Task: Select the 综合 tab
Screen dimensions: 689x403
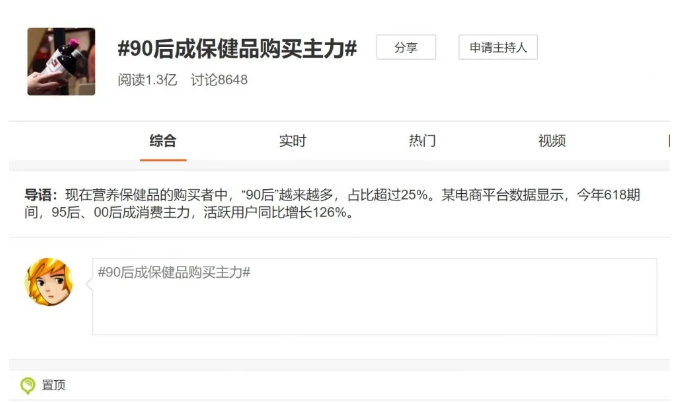Action: 163,141
